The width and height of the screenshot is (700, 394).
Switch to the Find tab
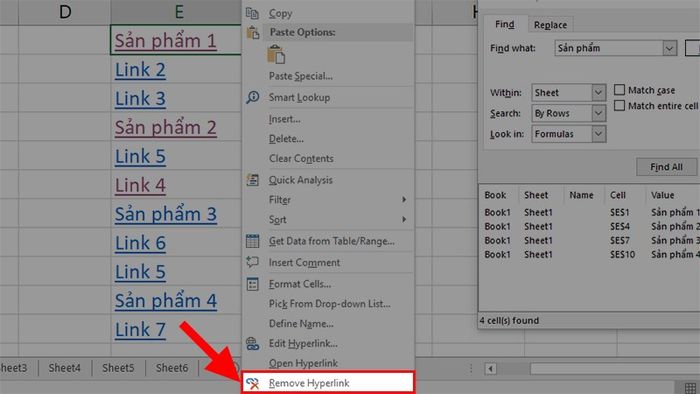504,25
